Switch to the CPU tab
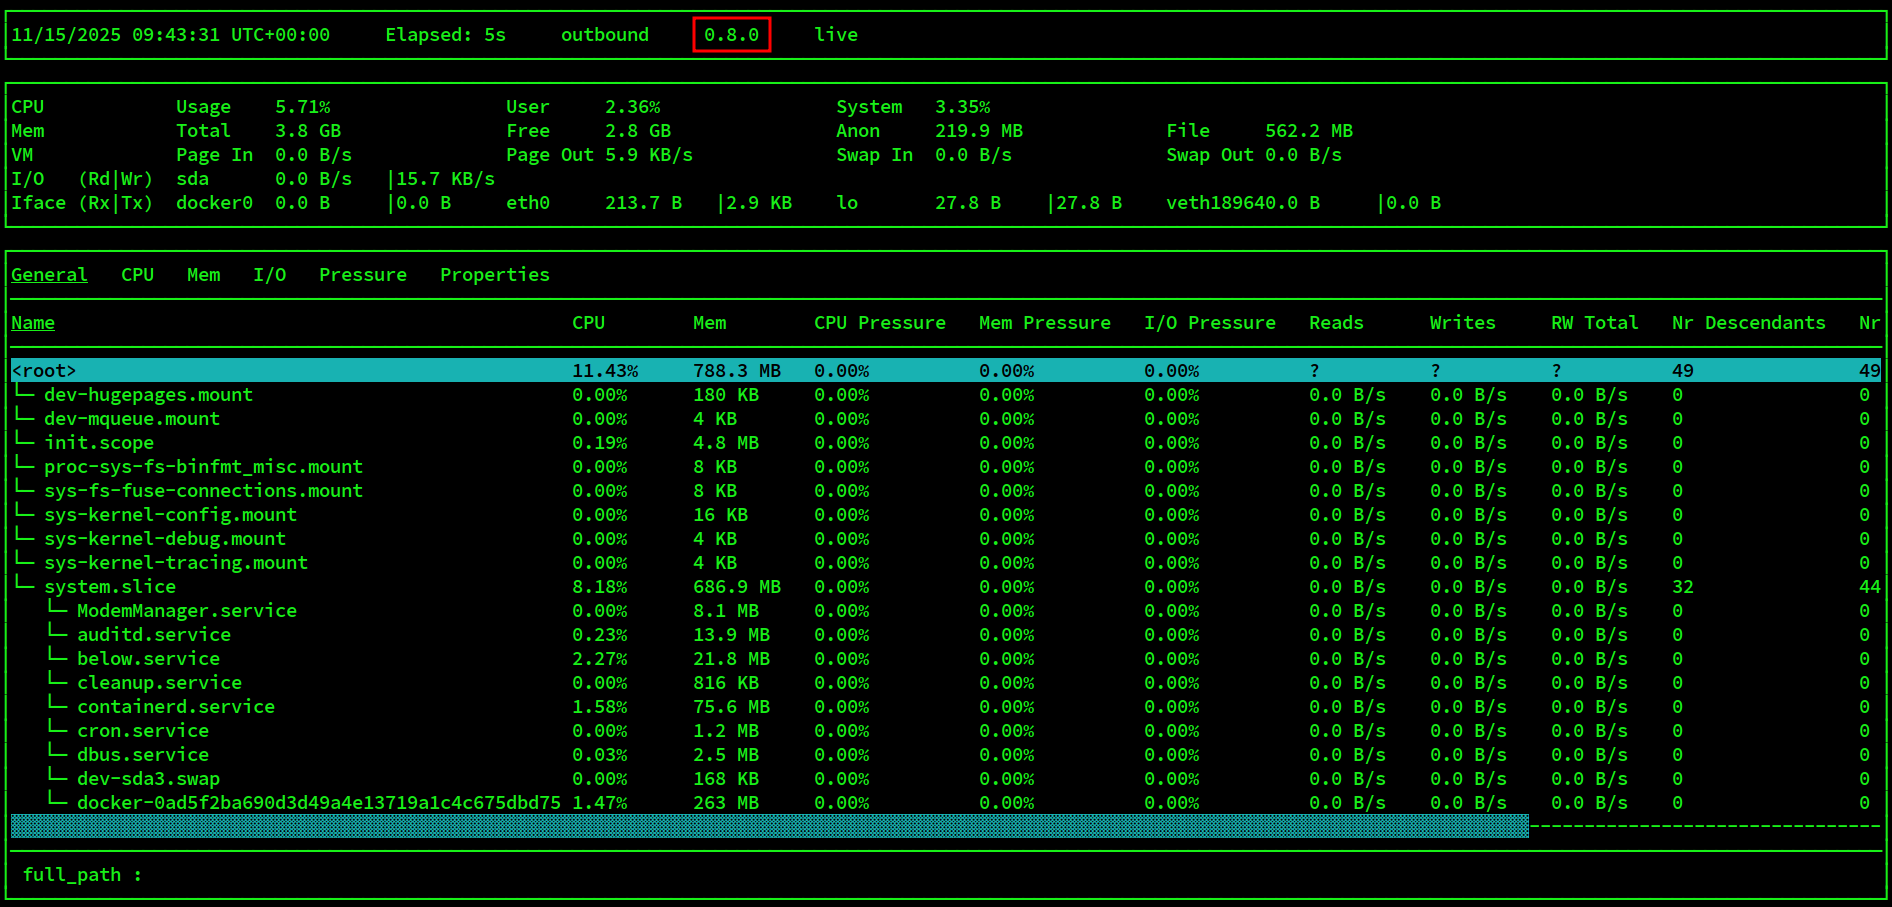 (137, 275)
